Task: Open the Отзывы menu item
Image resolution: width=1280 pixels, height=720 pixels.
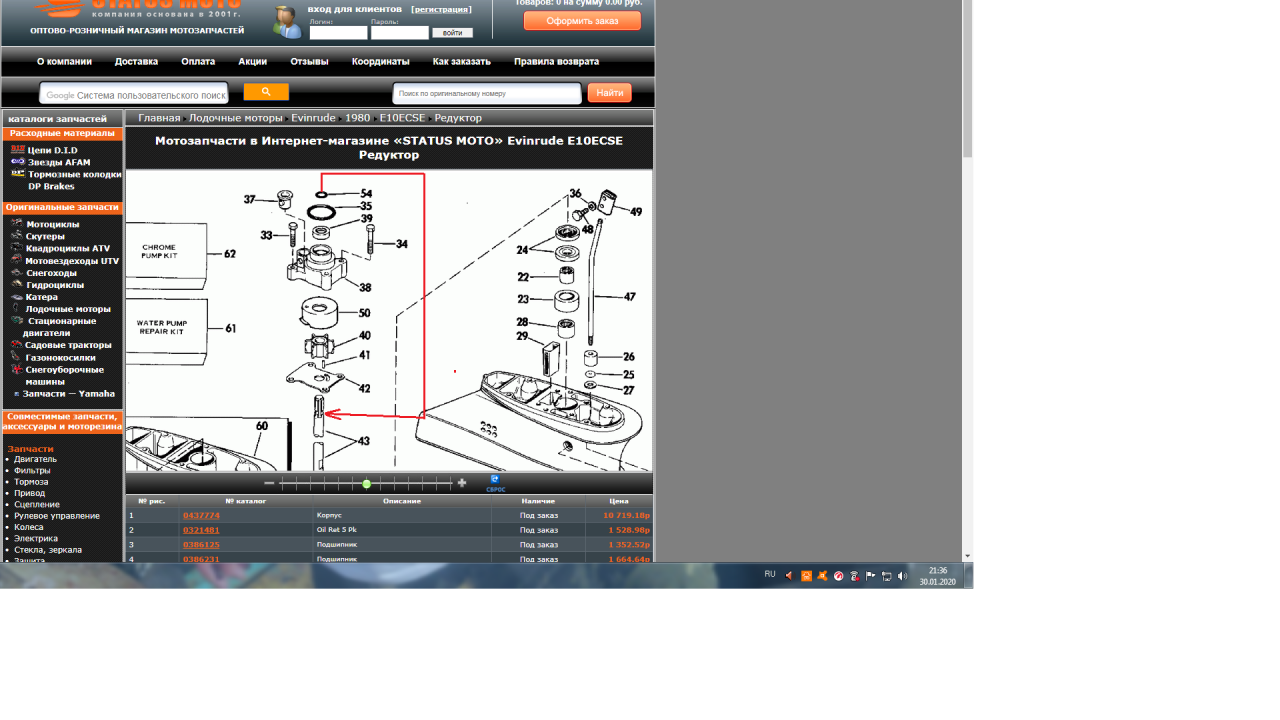Action: (x=309, y=61)
